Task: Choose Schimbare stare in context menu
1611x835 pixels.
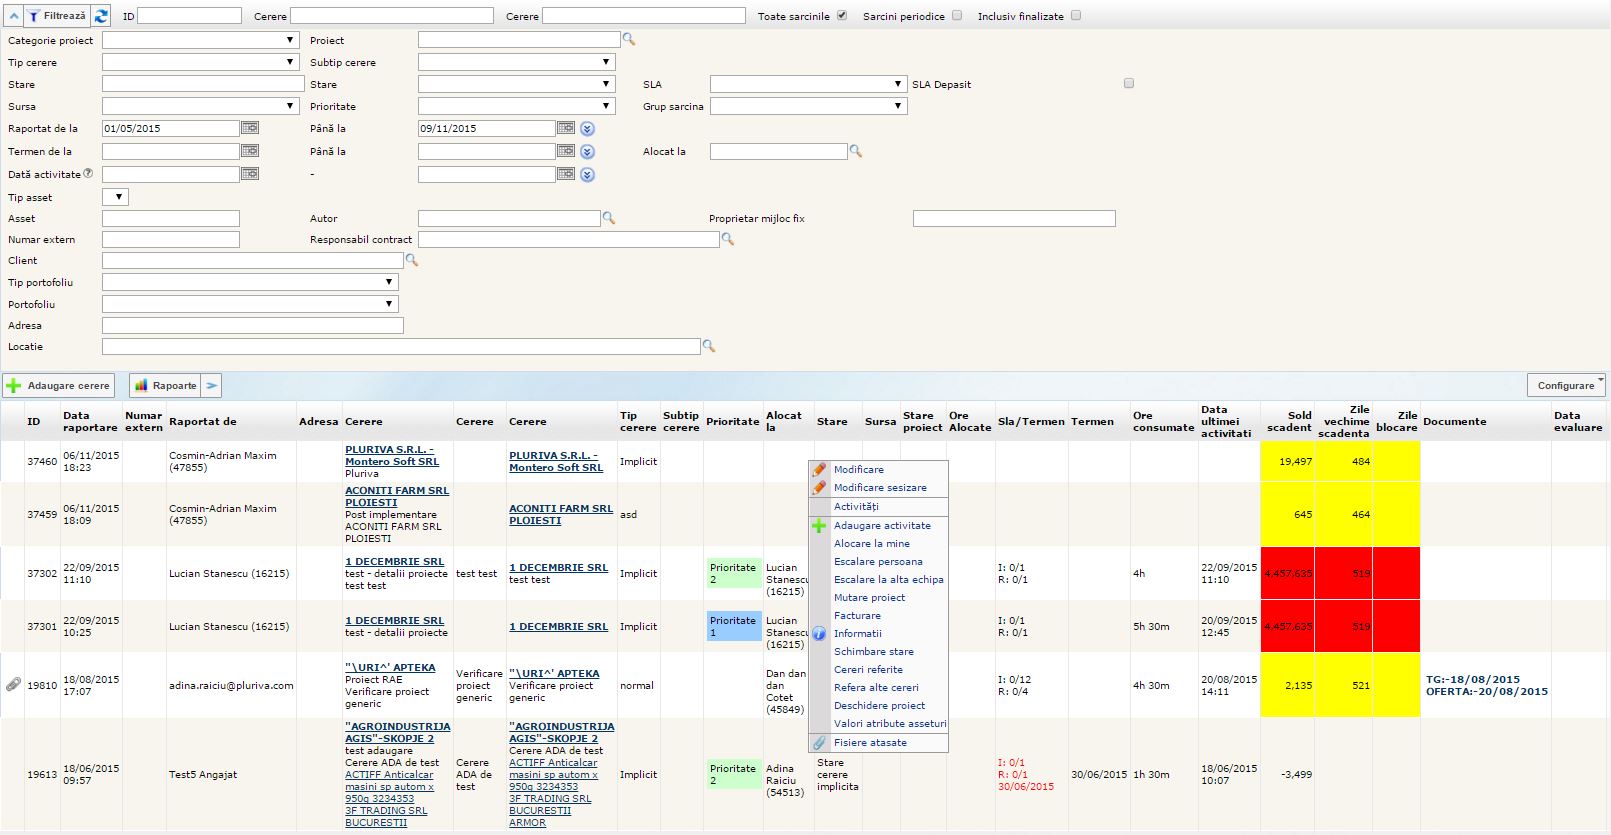Action: (x=873, y=651)
